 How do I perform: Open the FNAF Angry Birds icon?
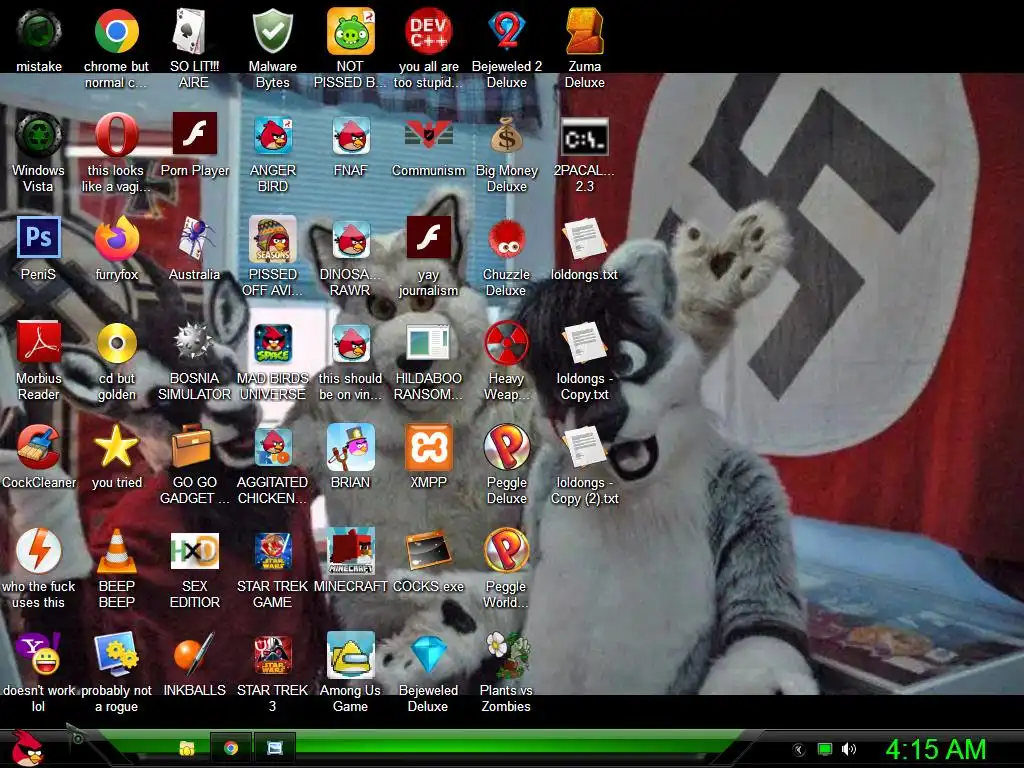click(x=351, y=135)
